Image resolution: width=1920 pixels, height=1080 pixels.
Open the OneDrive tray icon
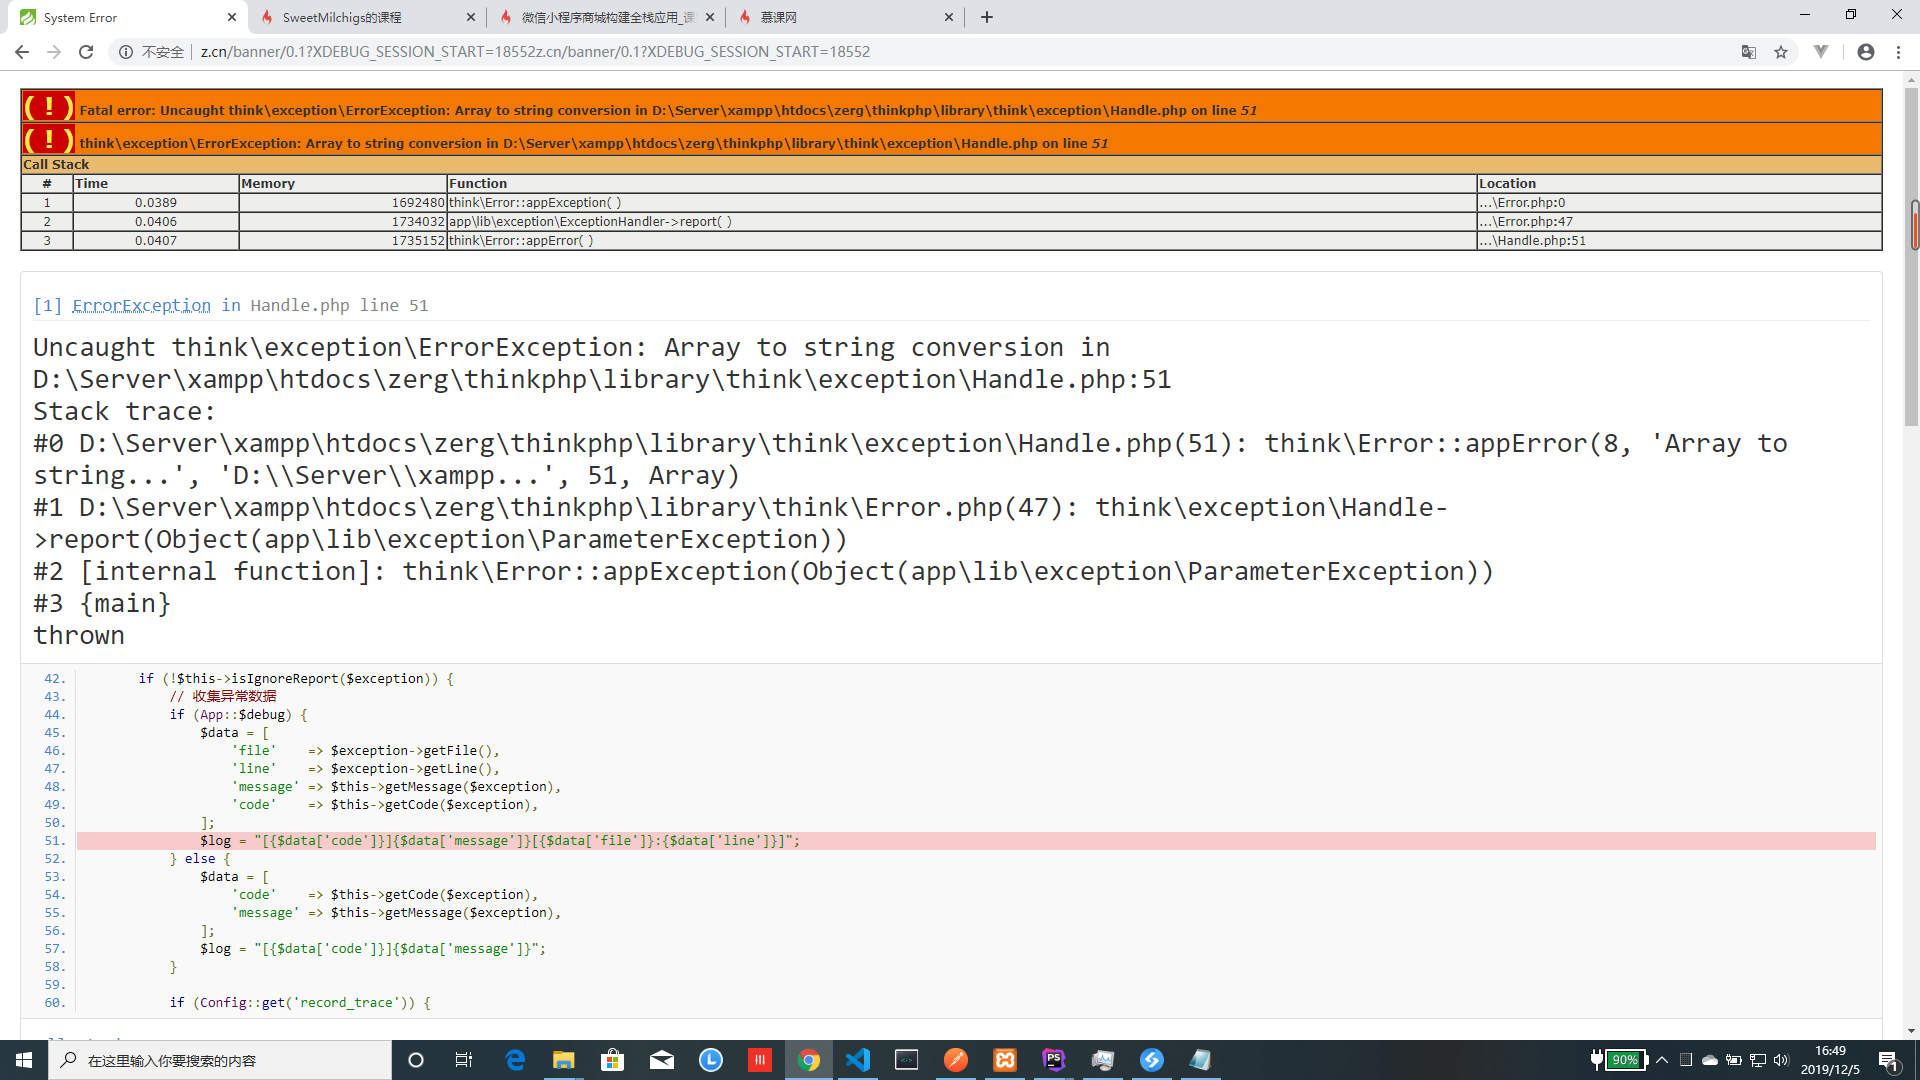(1710, 1060)
